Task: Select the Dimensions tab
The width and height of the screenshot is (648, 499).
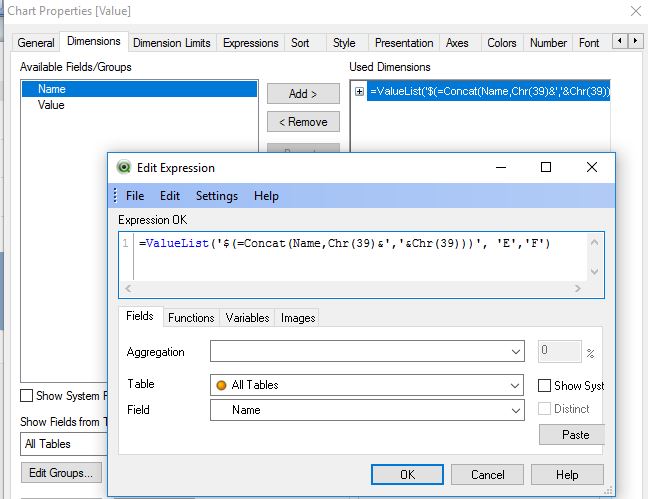Action: click(x=94, y=41)
